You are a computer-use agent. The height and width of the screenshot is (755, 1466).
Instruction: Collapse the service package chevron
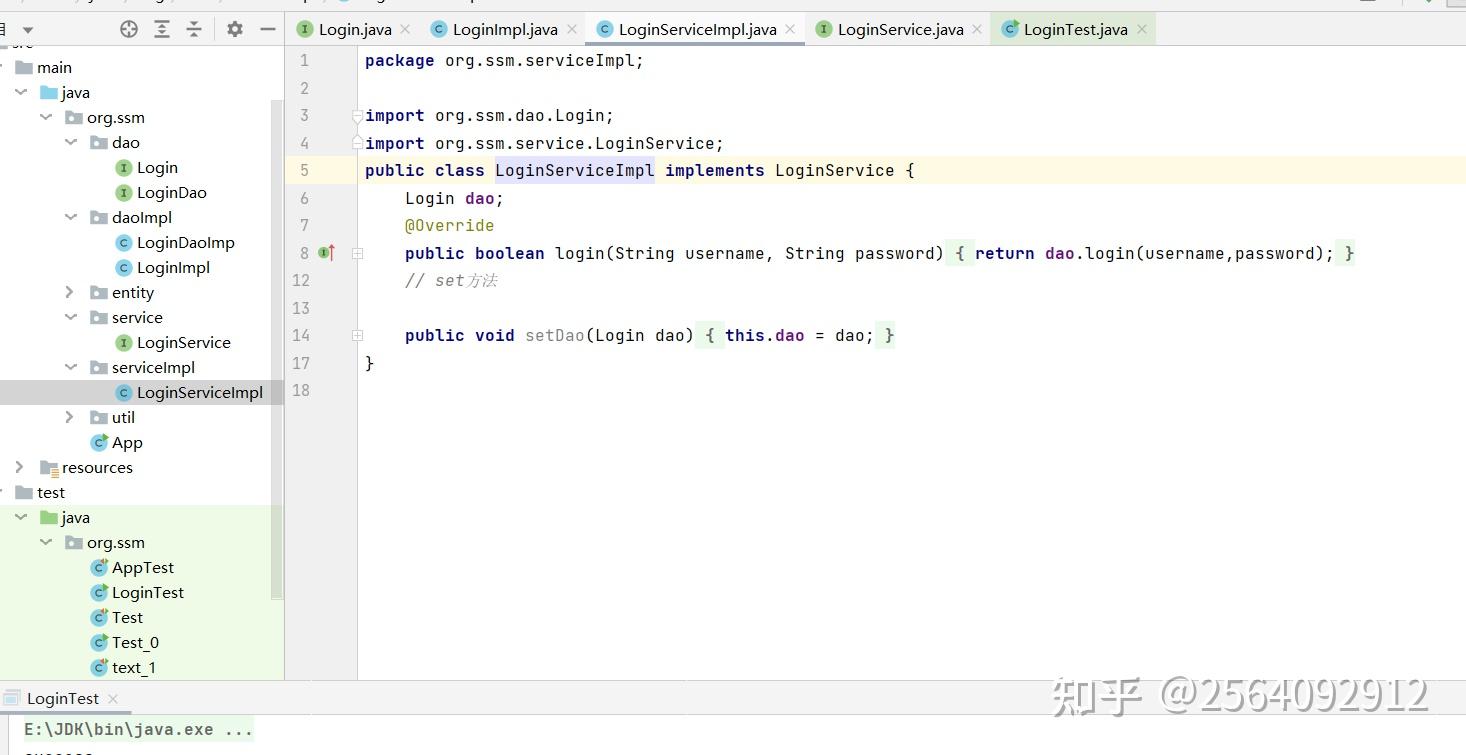click(x=71, y=317)
